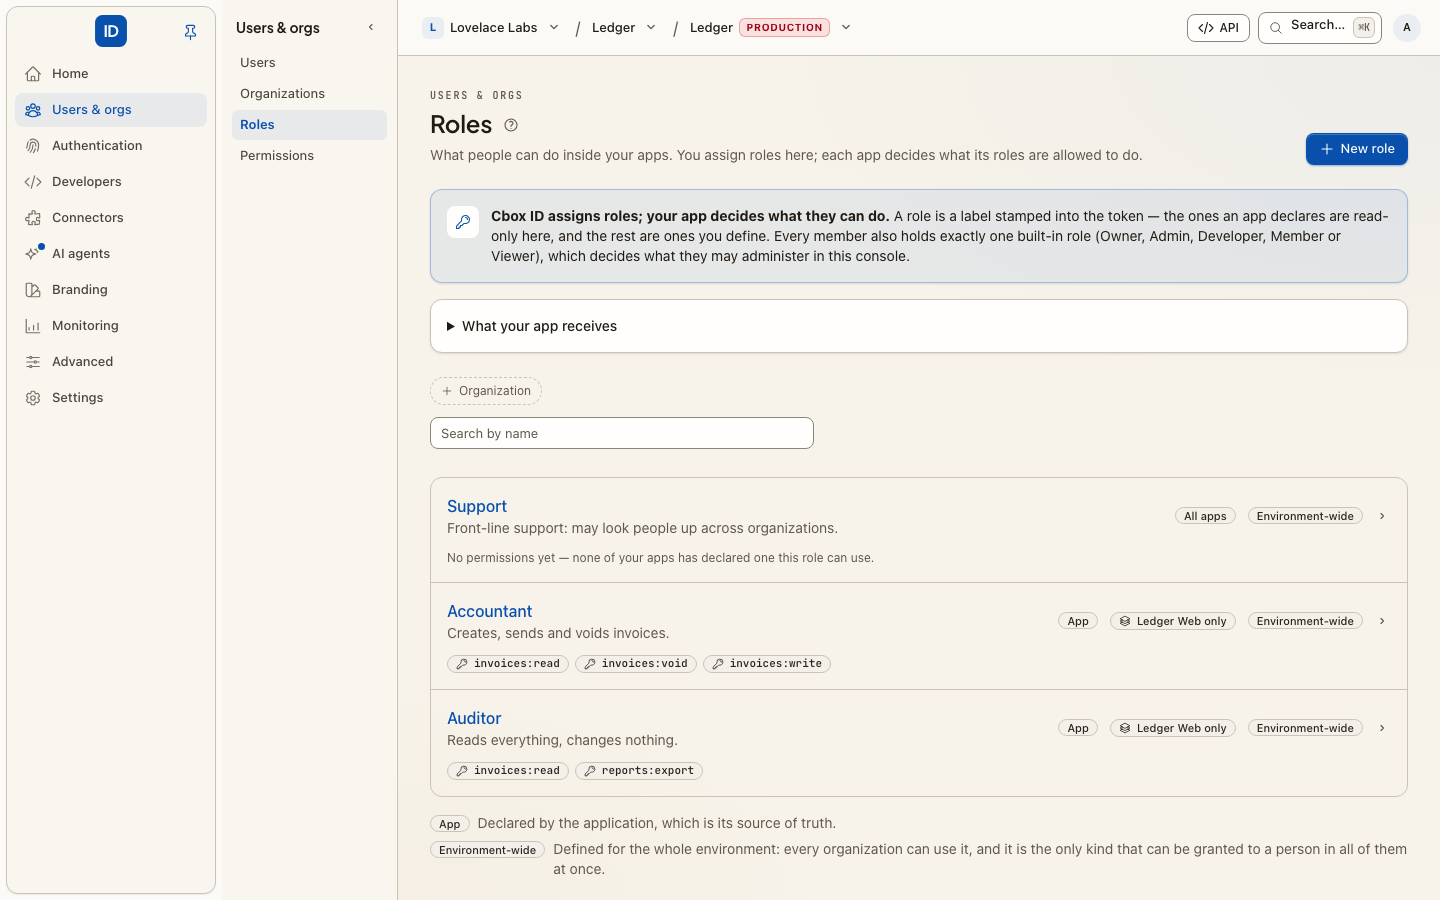Open Home from the sidebar

tap(111, 74)
